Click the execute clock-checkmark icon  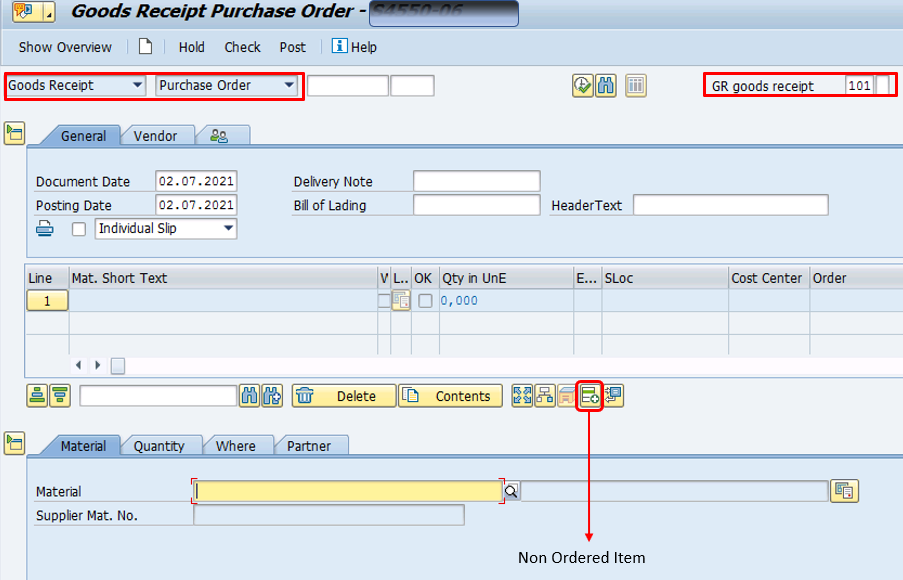pyautogui.click(x=582, y=86)
